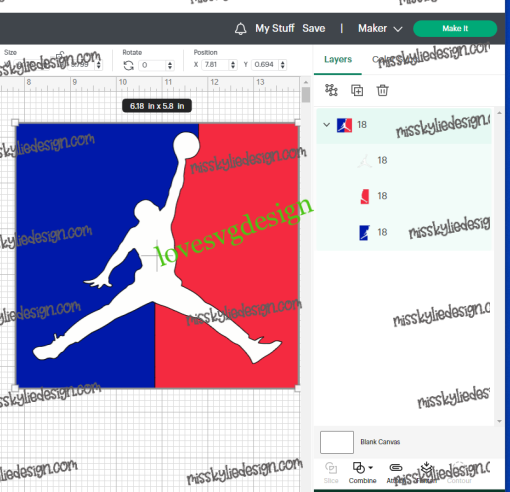The width and height of the screenshot is (510, 492).
Task: Click the Contour tool
Action: pyautogui.click(x=459, y=472)
